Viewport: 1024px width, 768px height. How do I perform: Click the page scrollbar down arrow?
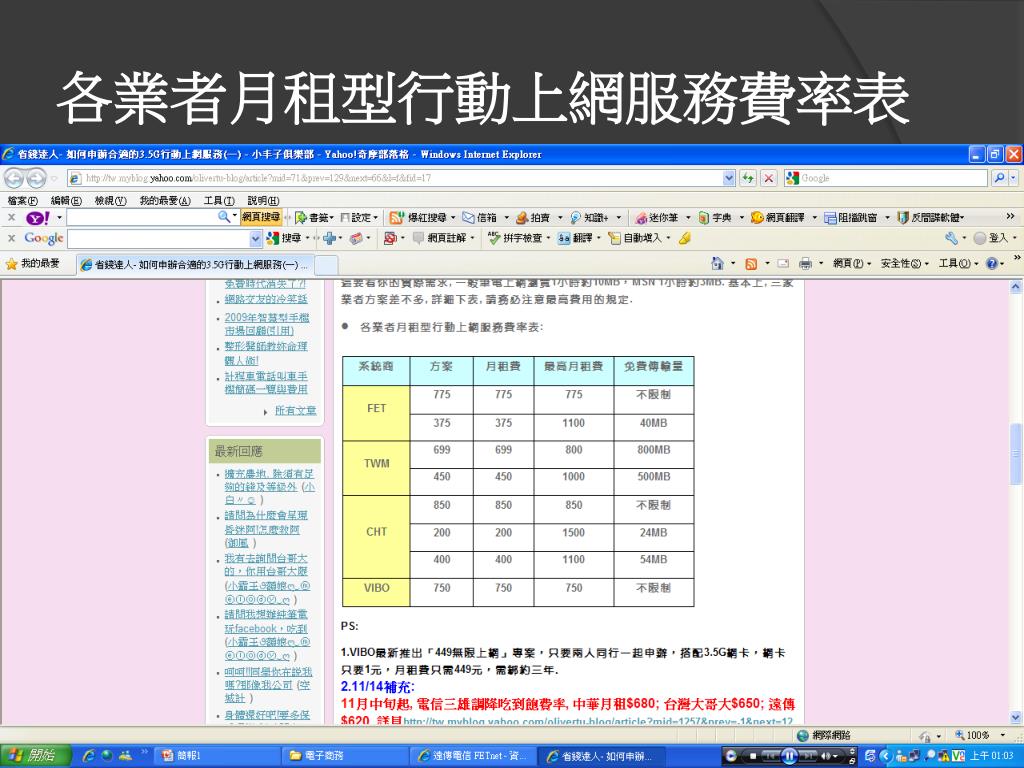(x=1016, y=717)
